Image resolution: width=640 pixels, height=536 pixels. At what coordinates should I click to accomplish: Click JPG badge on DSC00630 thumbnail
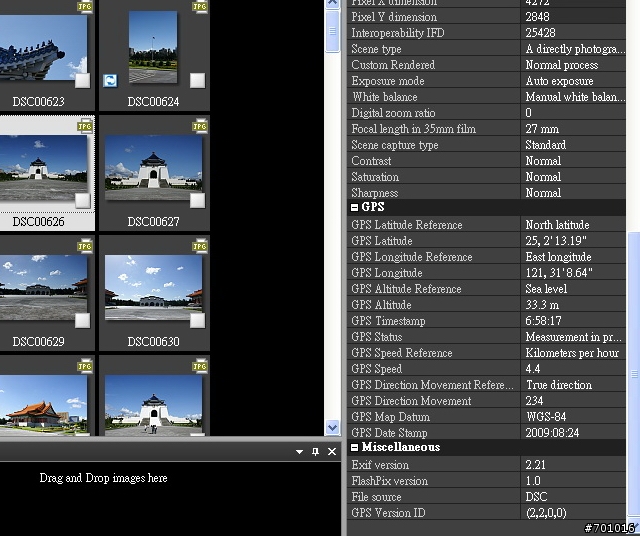pos(200,246)
